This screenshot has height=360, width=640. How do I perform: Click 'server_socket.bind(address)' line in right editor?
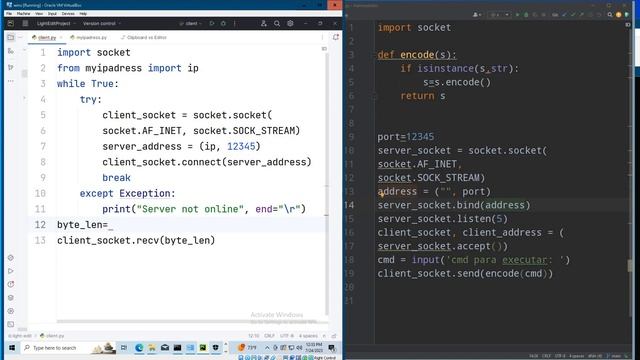pyautogui.click(x=453, y=205)
